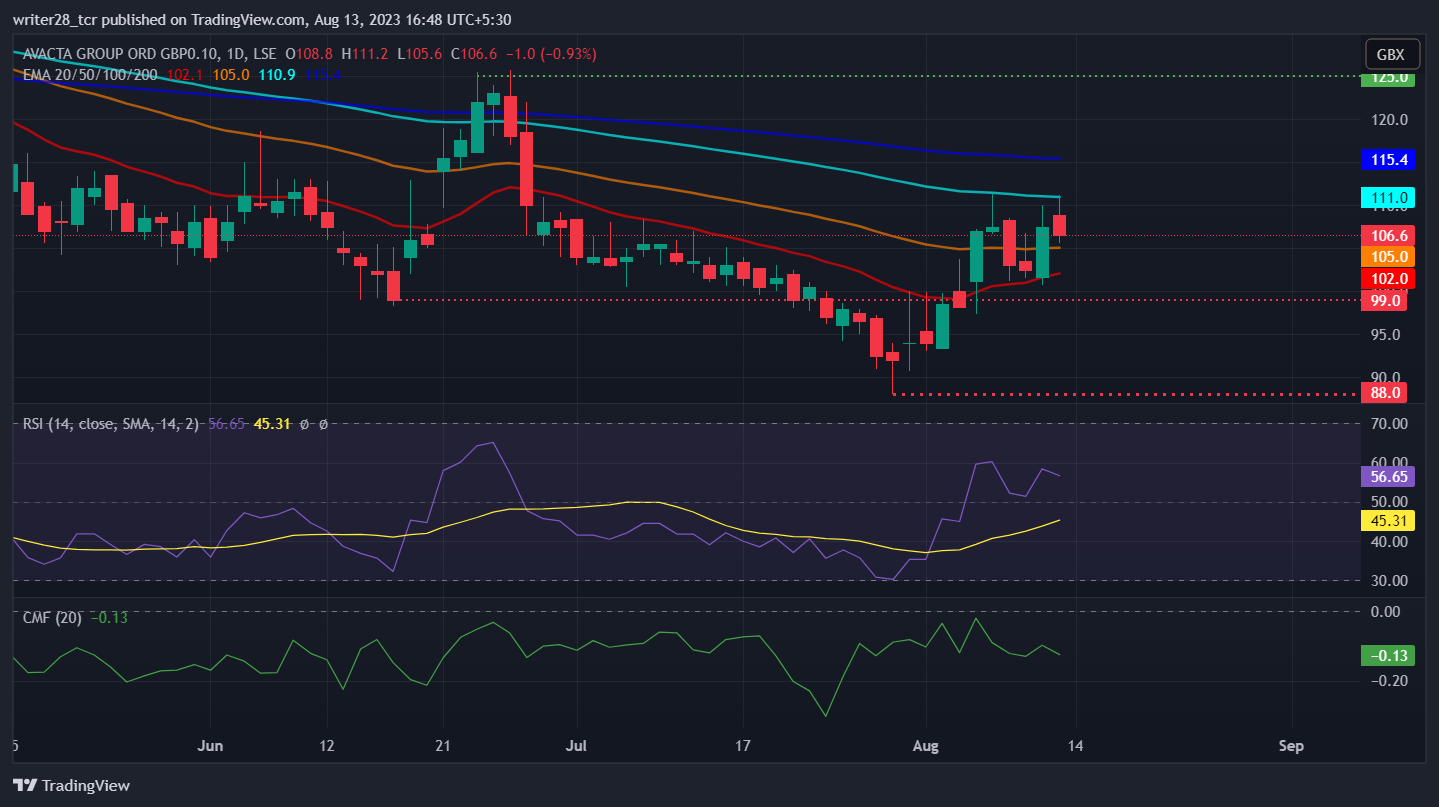
Task: Click the orange 105.0 label on price axis
Action: coord(1388,256)
